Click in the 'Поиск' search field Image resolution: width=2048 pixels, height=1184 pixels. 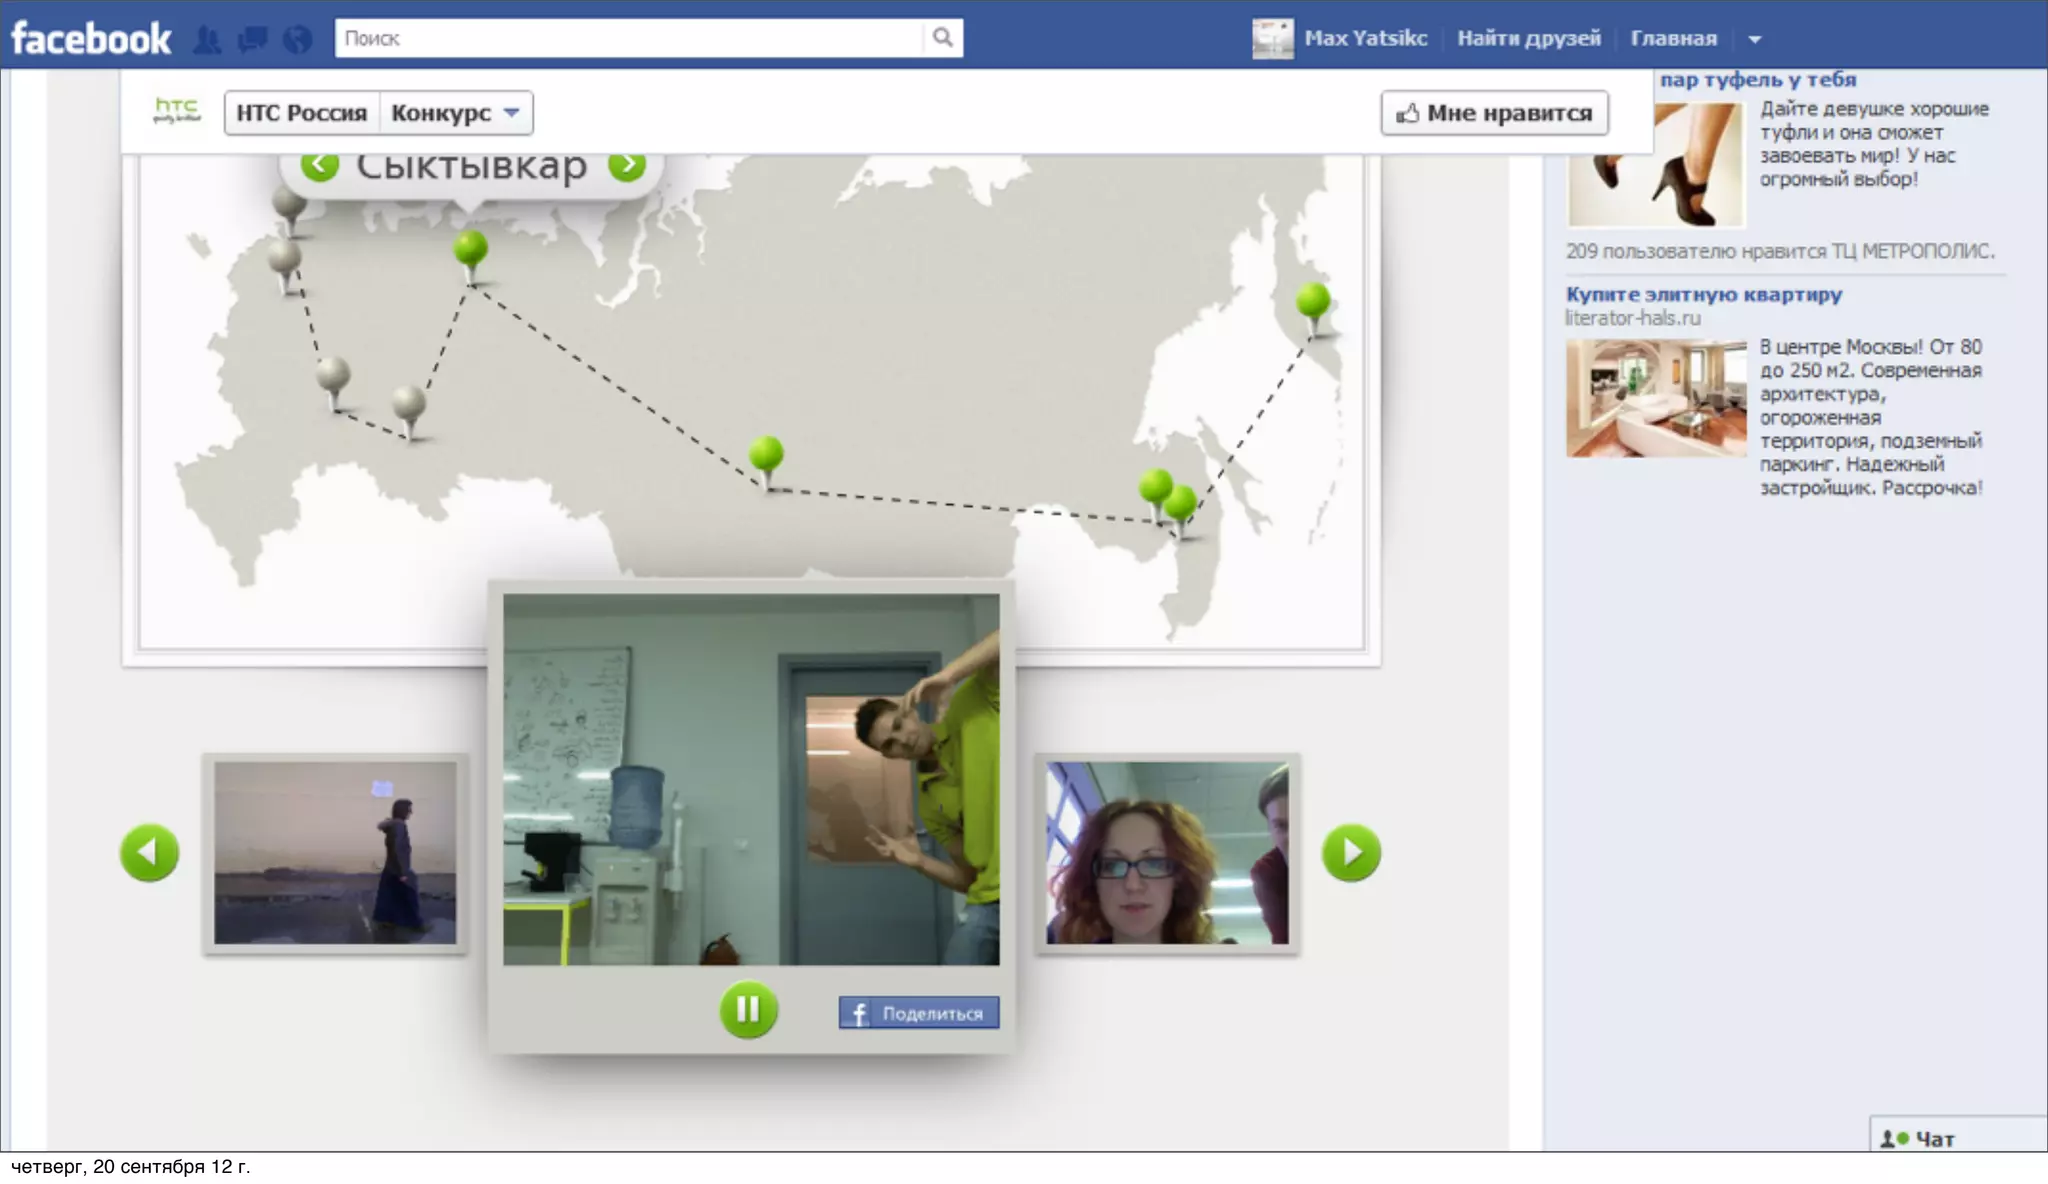point(630,38)
